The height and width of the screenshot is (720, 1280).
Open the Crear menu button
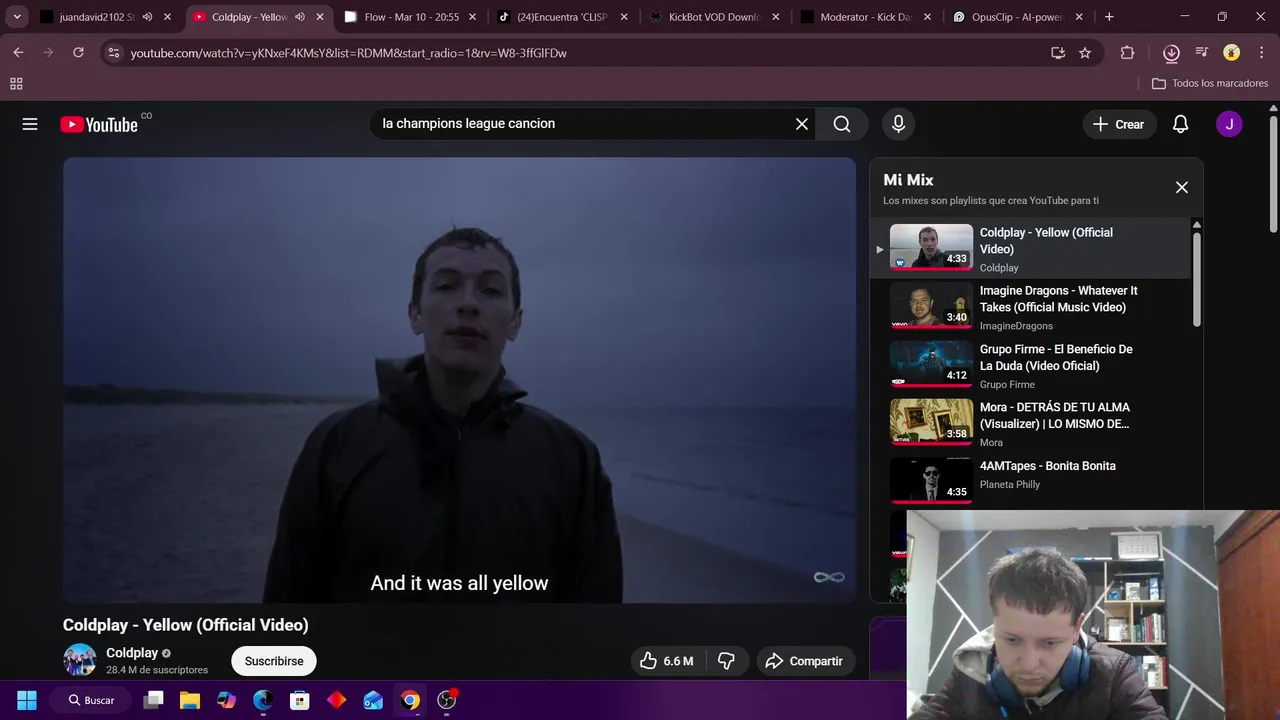point(1118,124)
